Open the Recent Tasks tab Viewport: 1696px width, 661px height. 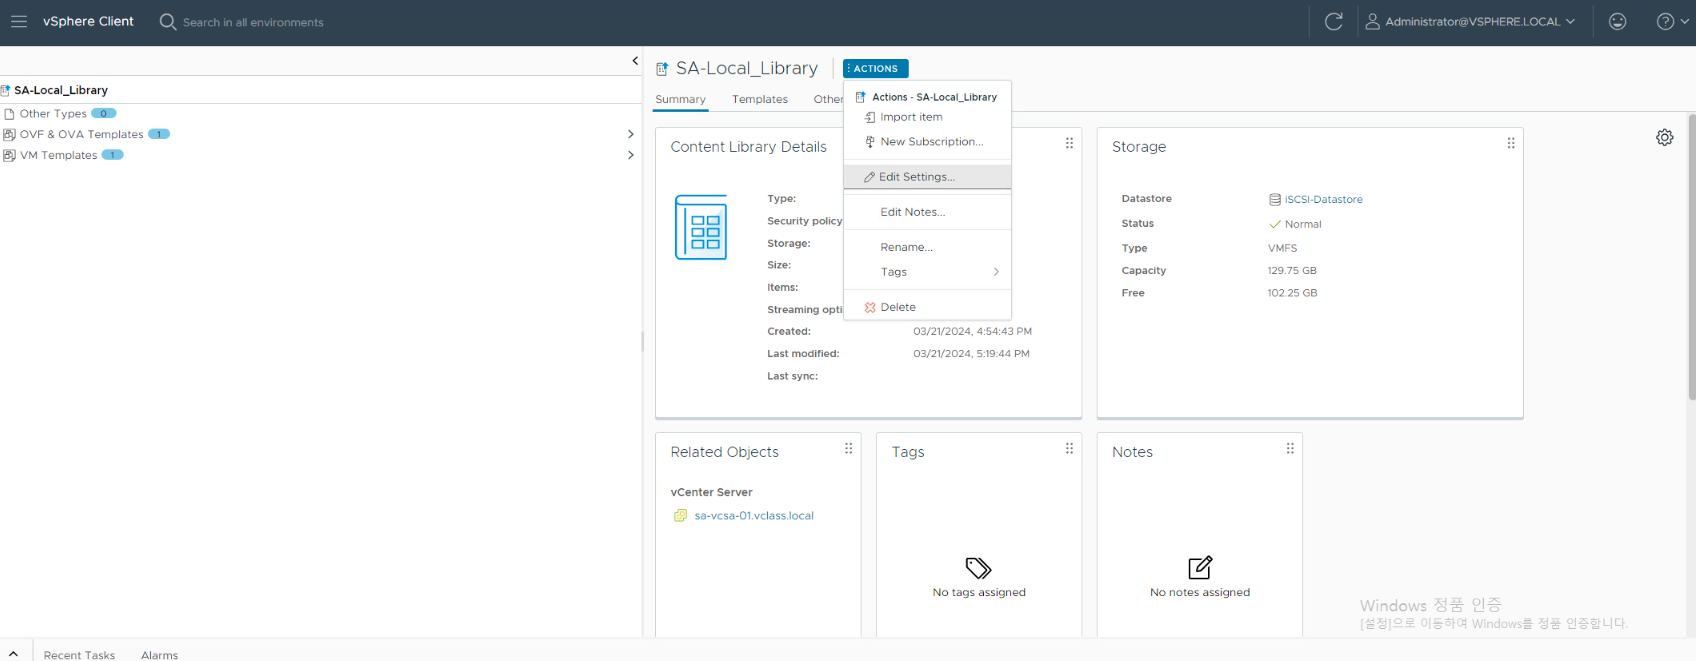(x=79, y=655)
